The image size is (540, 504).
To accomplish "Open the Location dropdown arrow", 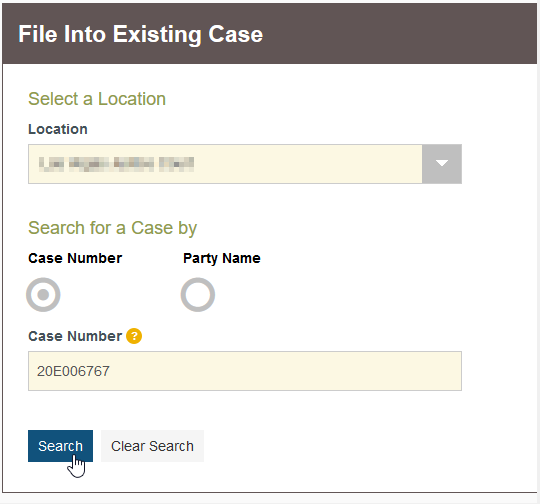I will pyautogui.click(x=442, y=164).
